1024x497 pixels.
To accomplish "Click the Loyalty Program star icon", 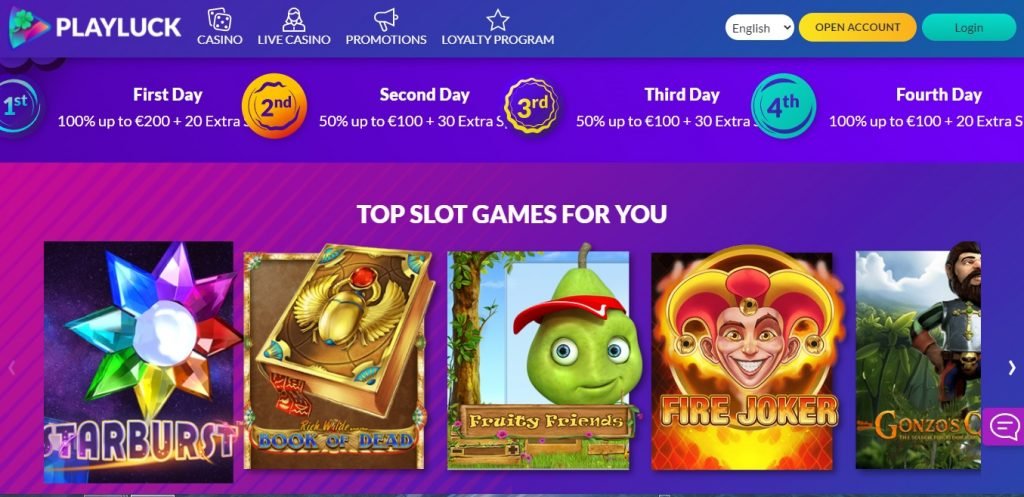I will 498,20.
